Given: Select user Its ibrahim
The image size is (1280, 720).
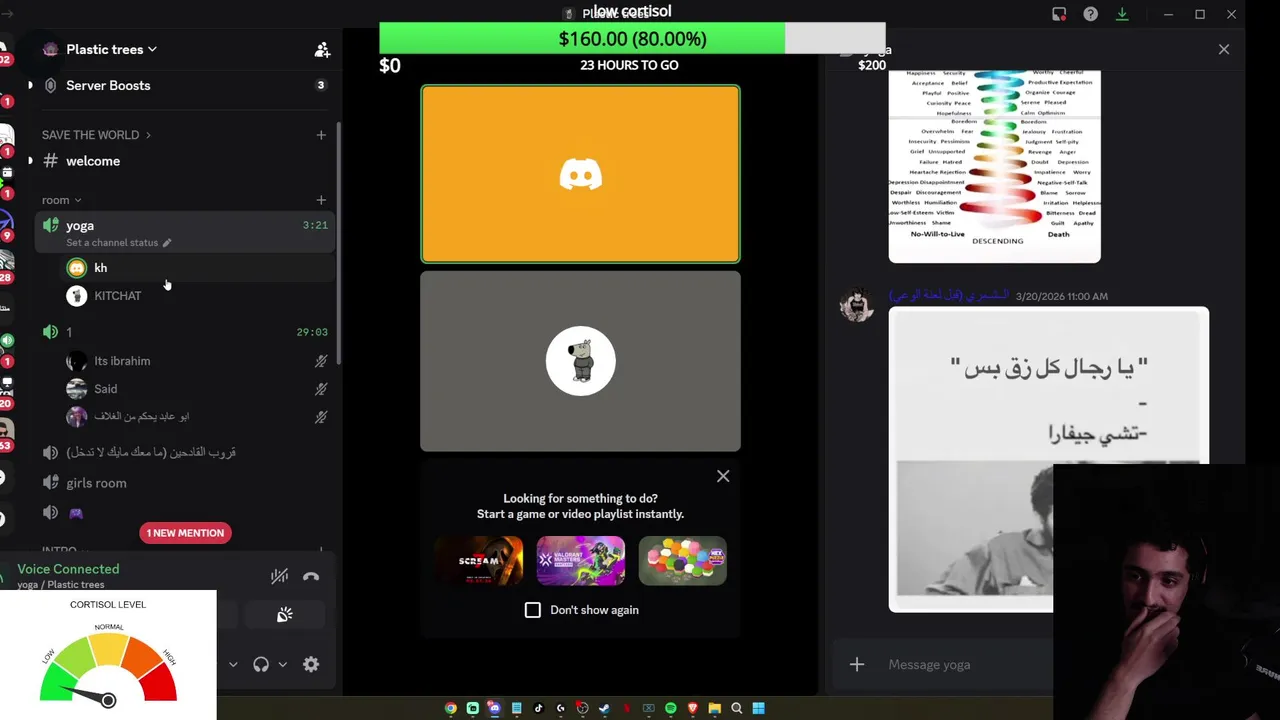Looking at the screenshot, I should 122,361.
